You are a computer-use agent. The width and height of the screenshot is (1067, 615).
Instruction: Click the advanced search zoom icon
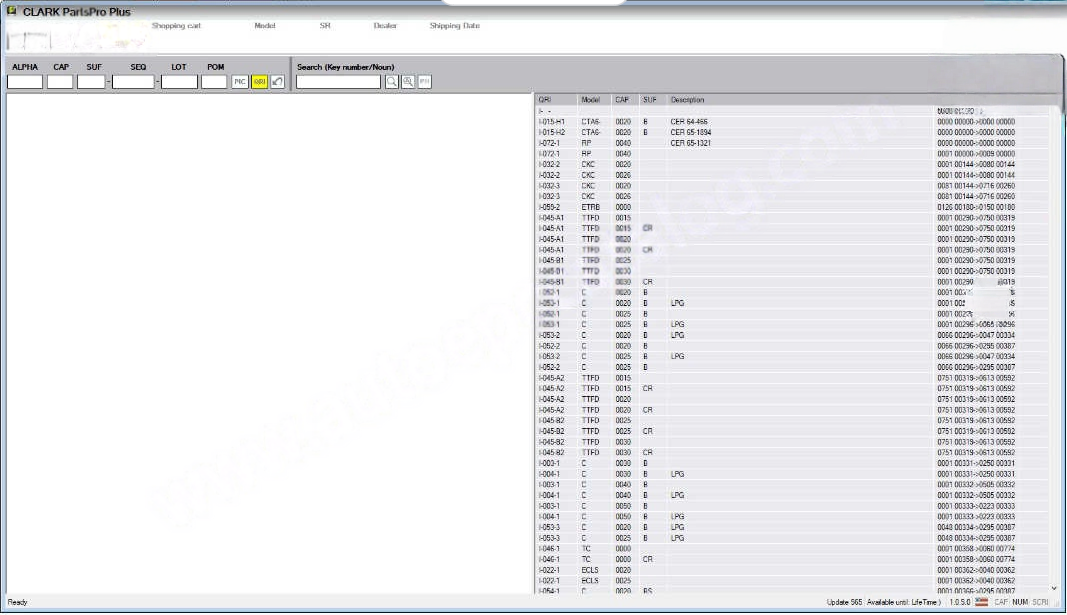tap(408, 82)
